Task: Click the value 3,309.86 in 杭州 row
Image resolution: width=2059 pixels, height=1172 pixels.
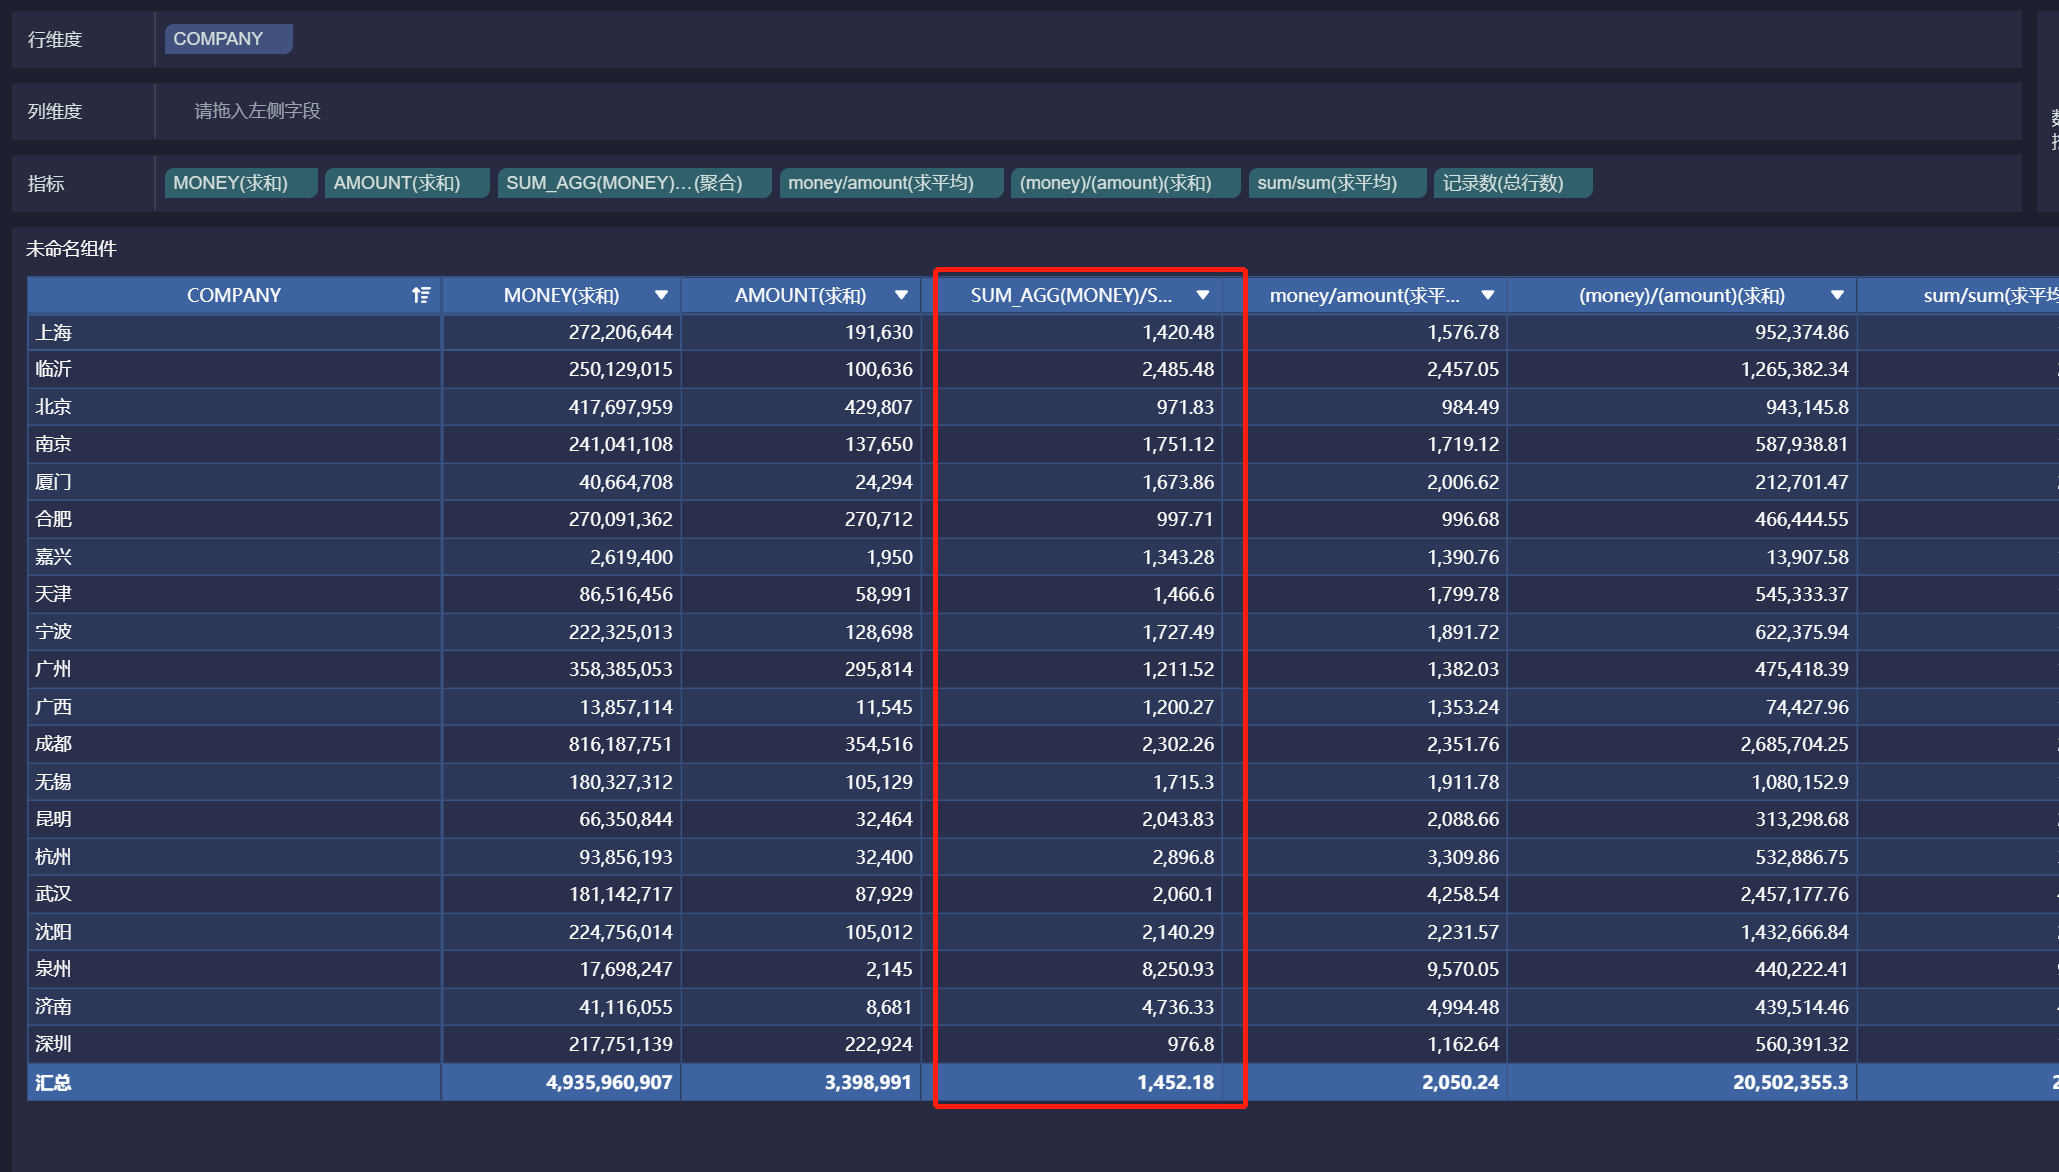Action: pyautogui.click(x=1462, y=857)
